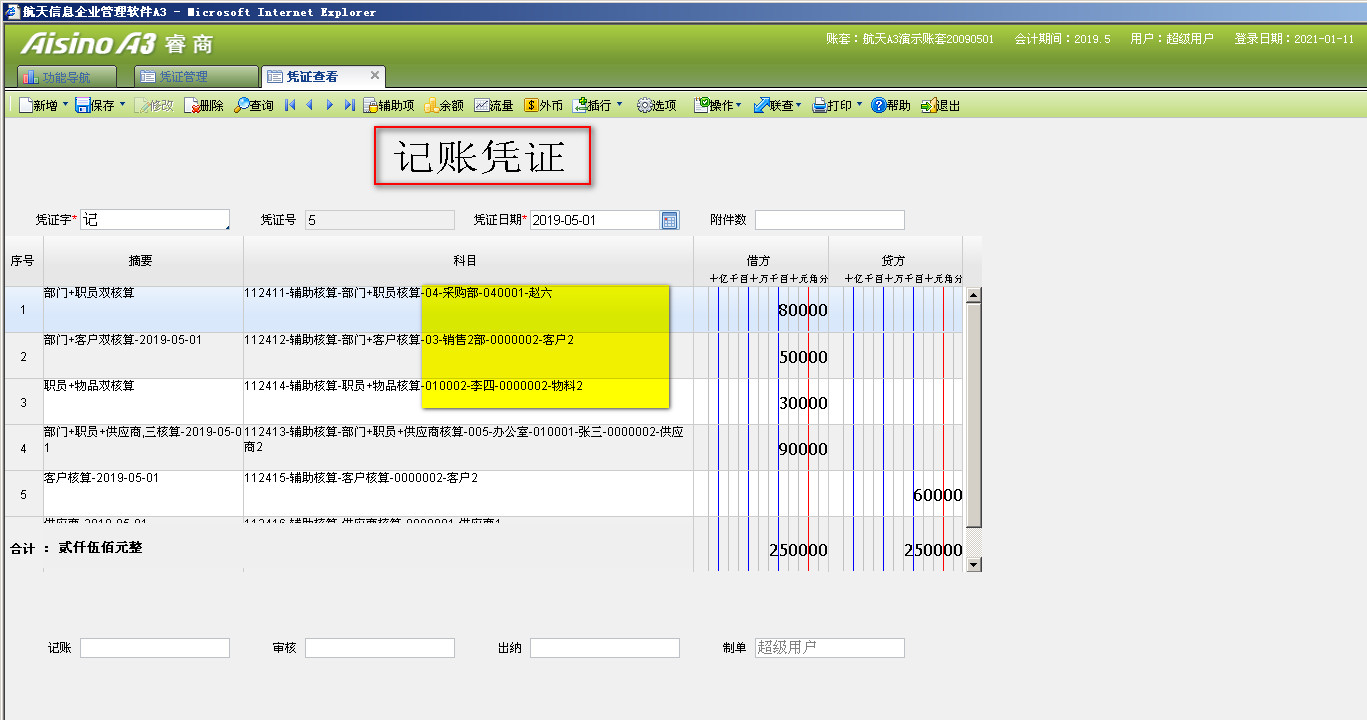Jump to the first voucher record
The width and height of the screenshot is (1367, 720).
tap(290, 105)
